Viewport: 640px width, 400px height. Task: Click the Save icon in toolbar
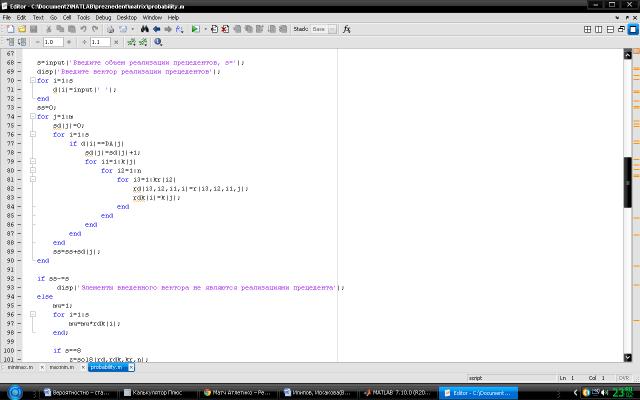(x=36, y=30)
